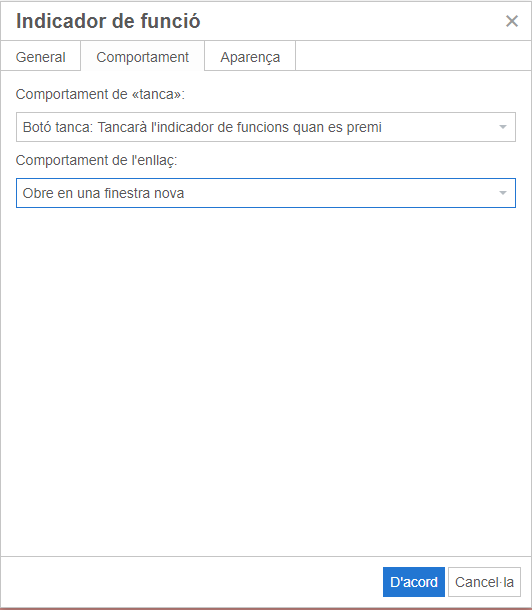
Task: Open the Aparença tab
Action: click(250, 57)
